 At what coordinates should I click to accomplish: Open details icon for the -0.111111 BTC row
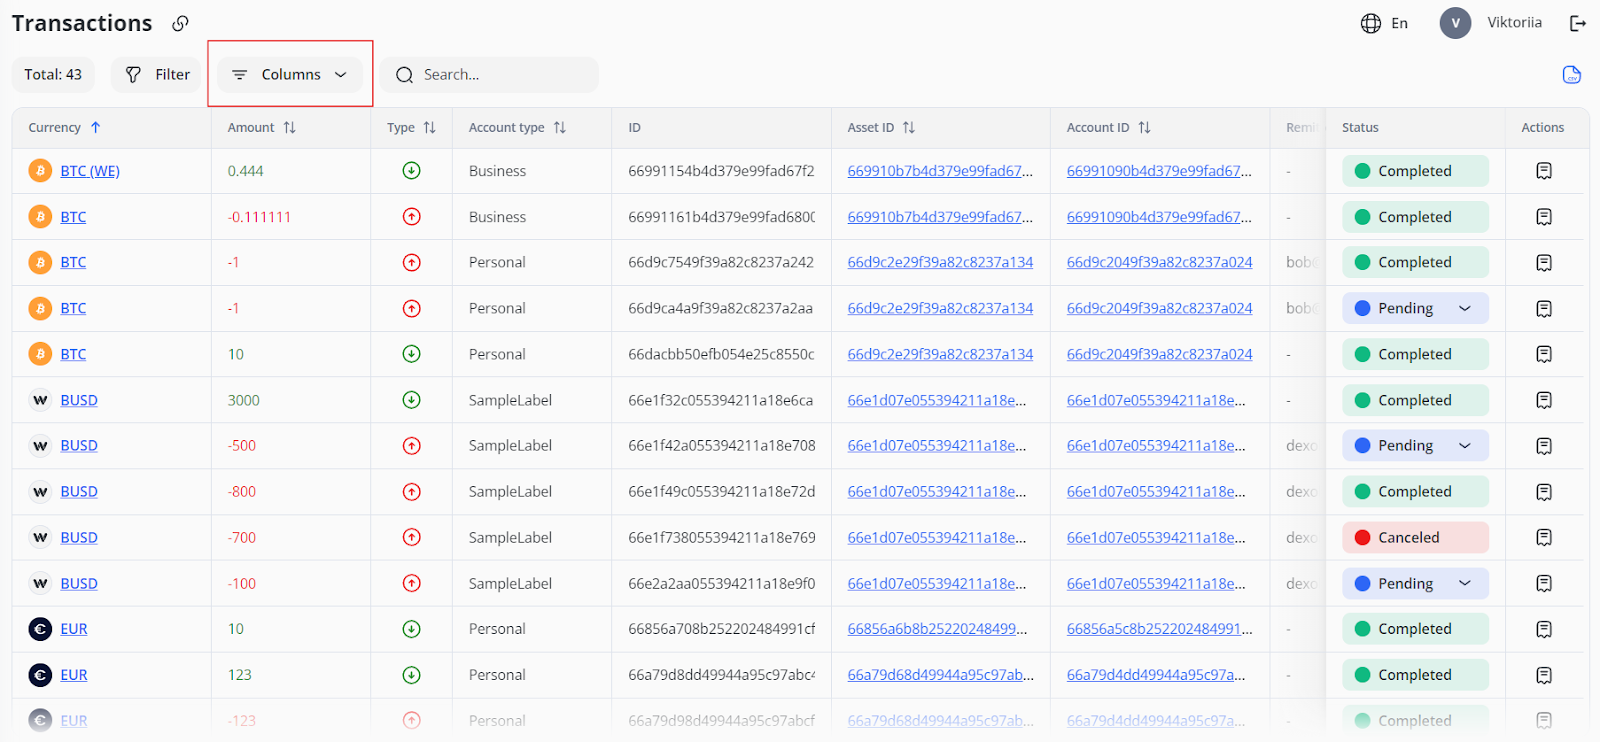tap(1544, 217)
